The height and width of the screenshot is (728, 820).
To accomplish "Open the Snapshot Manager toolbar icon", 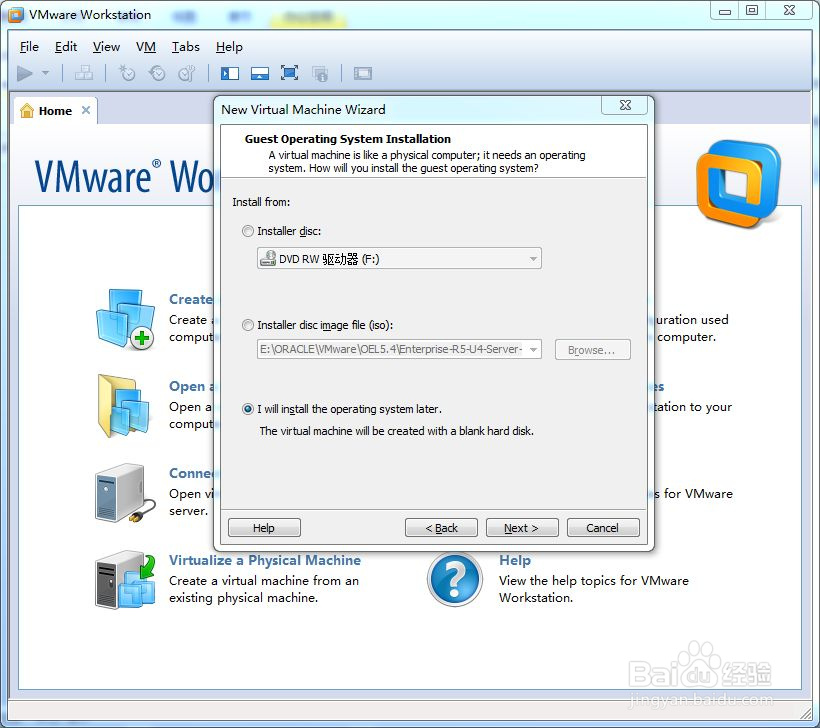I will [x=187, y=73].
